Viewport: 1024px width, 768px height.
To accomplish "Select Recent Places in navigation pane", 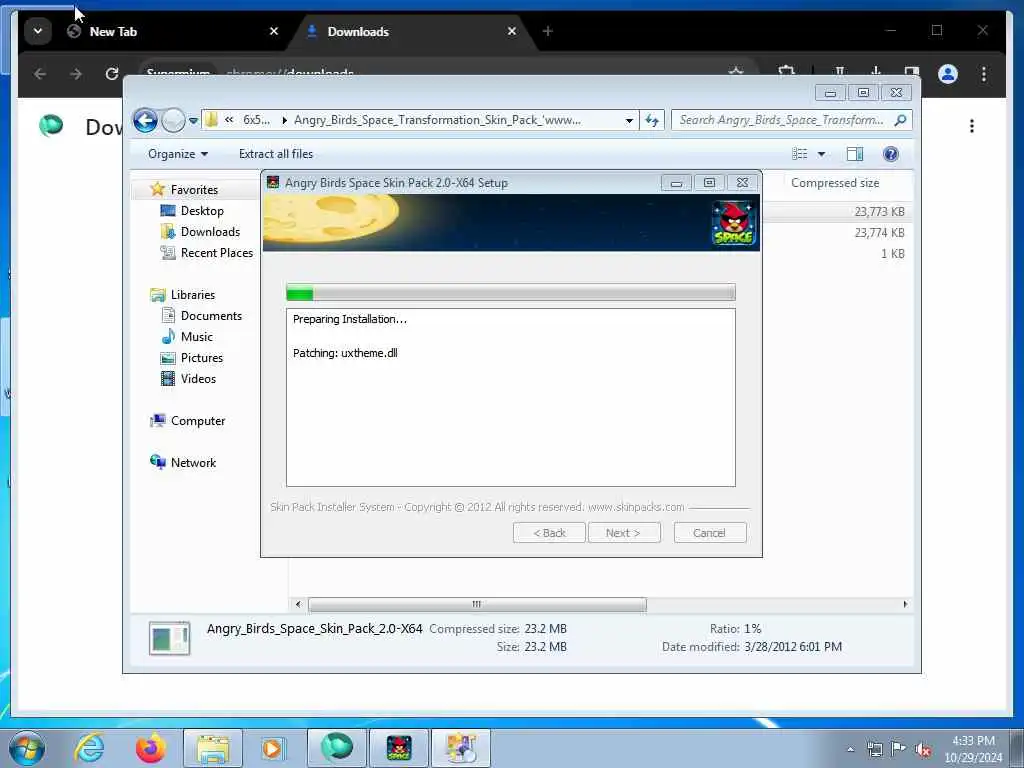I will [216, 253].
